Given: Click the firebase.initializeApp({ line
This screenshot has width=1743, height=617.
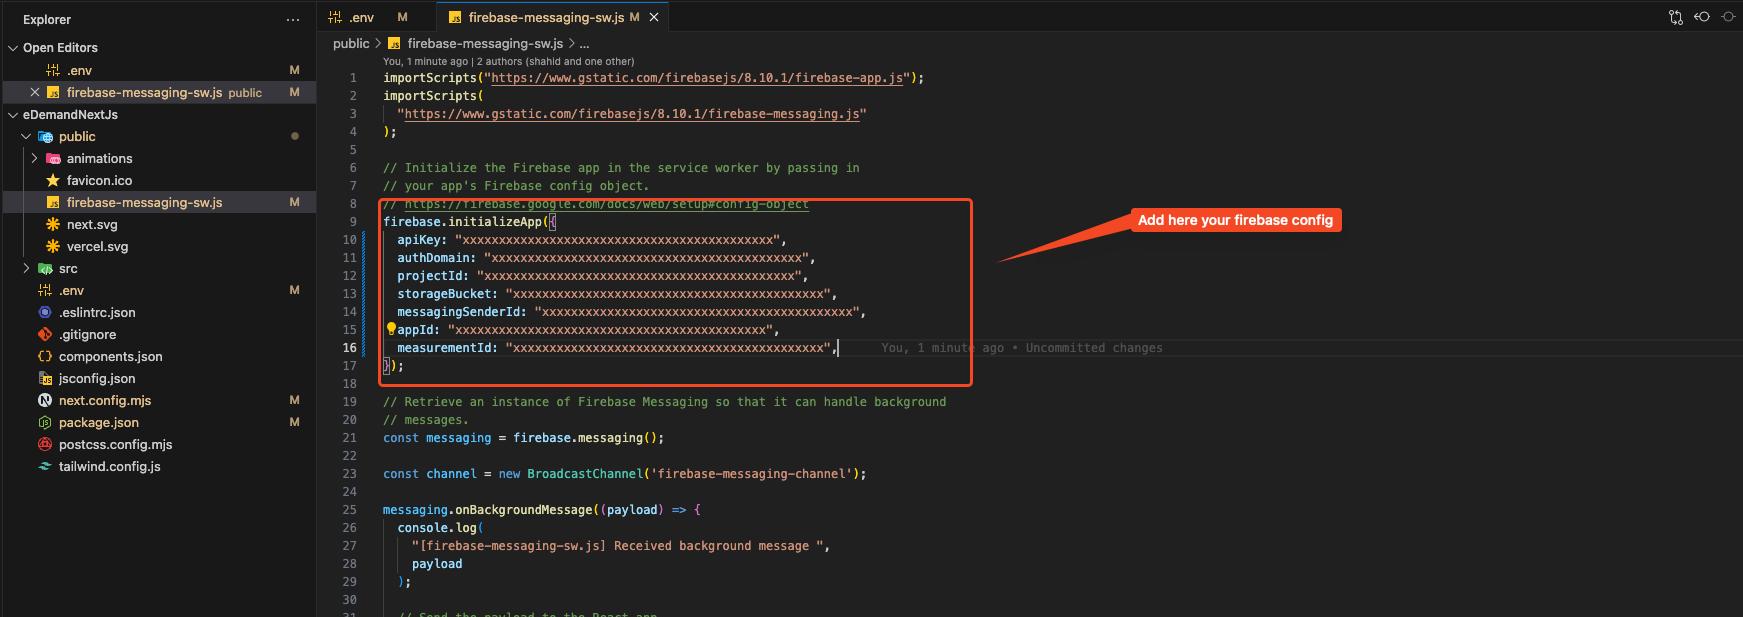Looking at the screenshot, I should 470,222.
